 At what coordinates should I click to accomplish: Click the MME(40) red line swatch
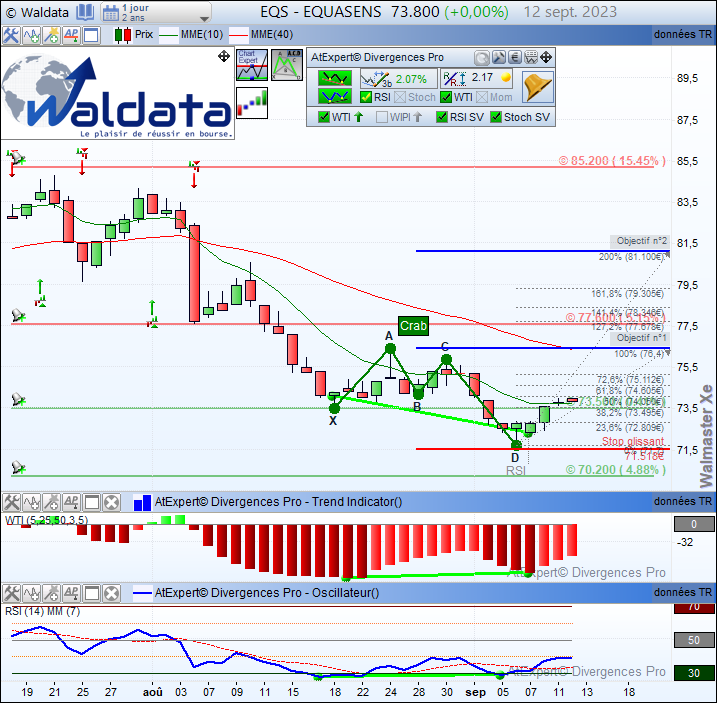pyautogui.click(x=238, y=35)
